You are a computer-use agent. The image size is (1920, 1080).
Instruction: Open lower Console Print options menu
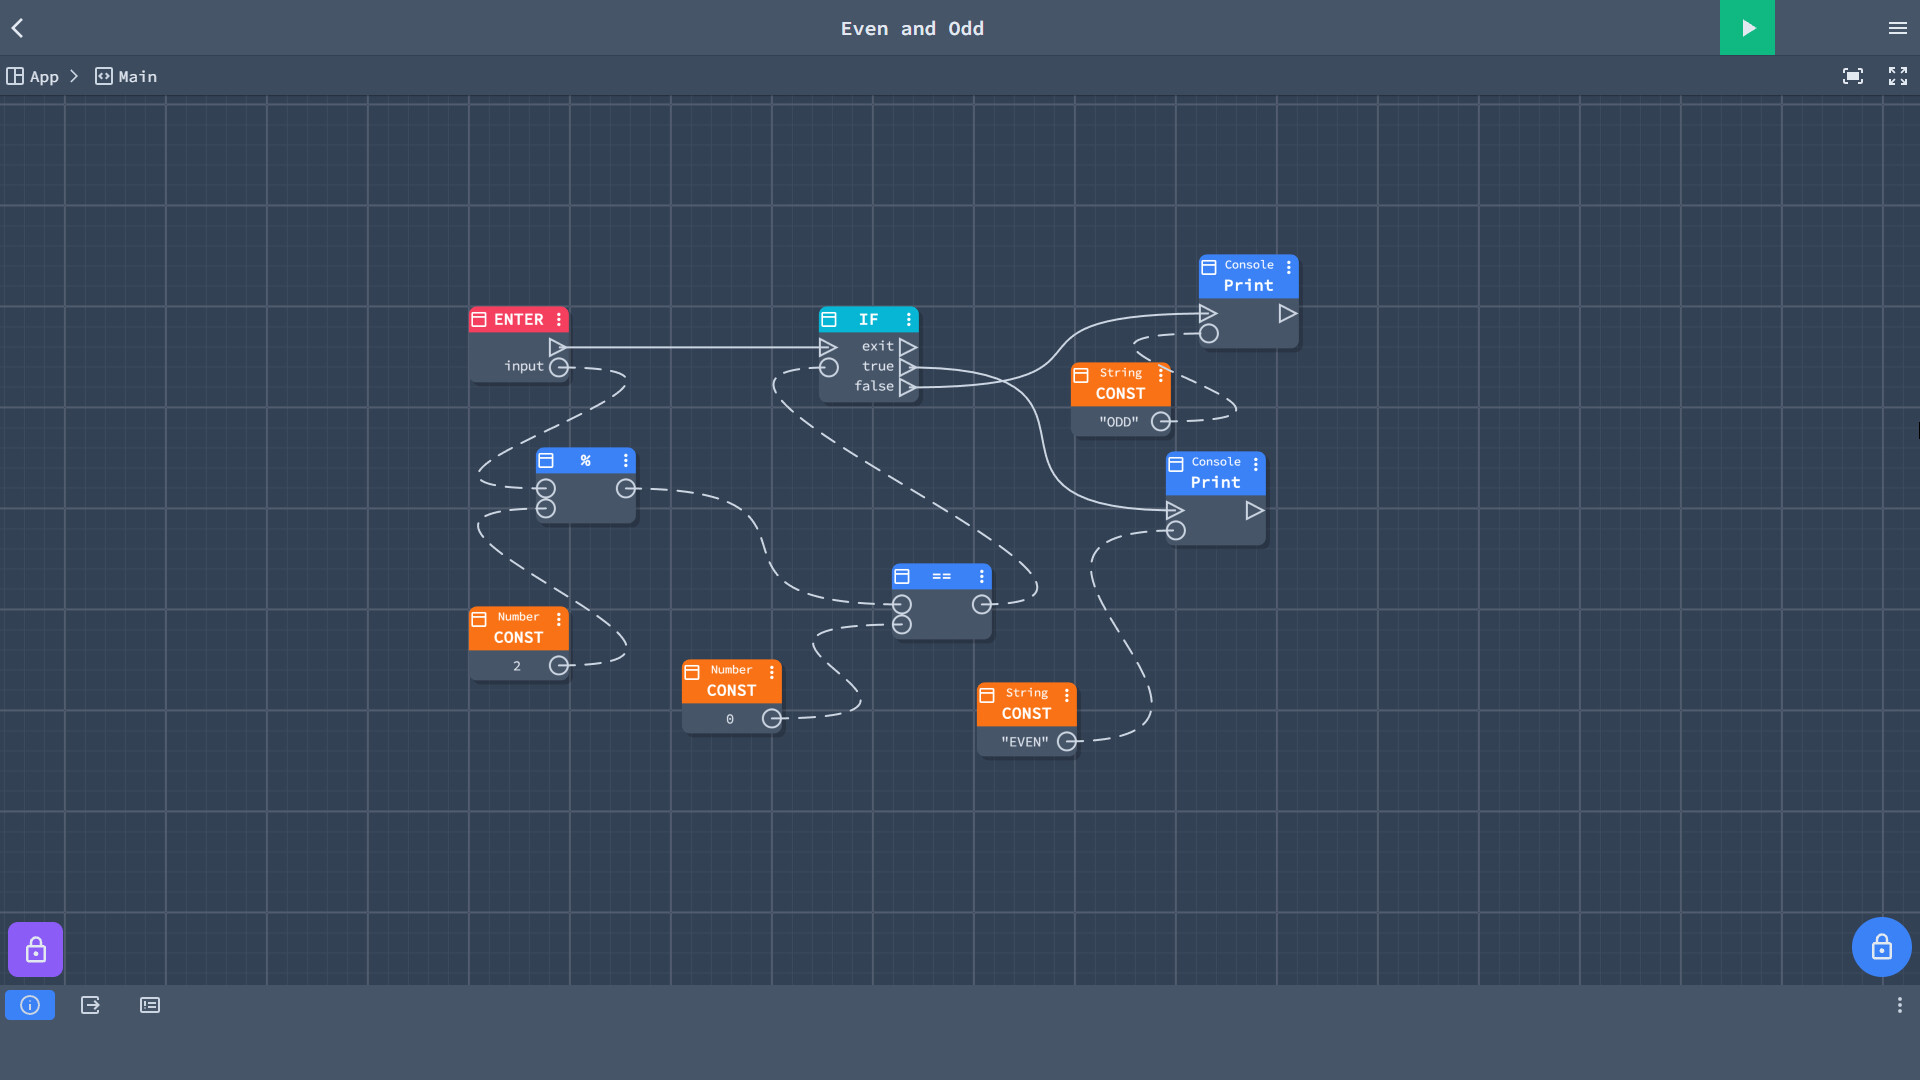[1256, 464]
